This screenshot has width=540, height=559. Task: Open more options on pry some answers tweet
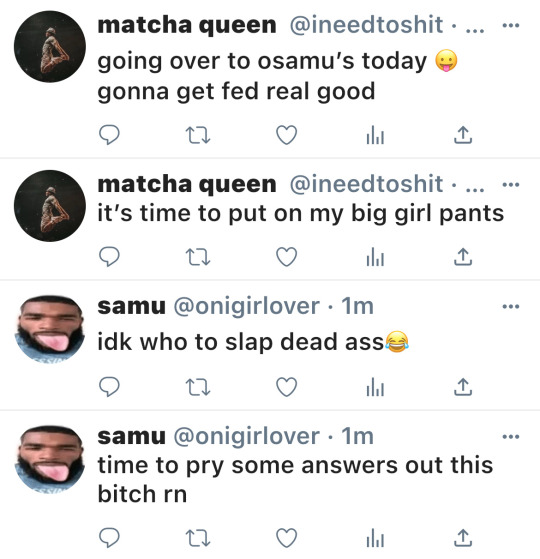click(x=511, y=436)
